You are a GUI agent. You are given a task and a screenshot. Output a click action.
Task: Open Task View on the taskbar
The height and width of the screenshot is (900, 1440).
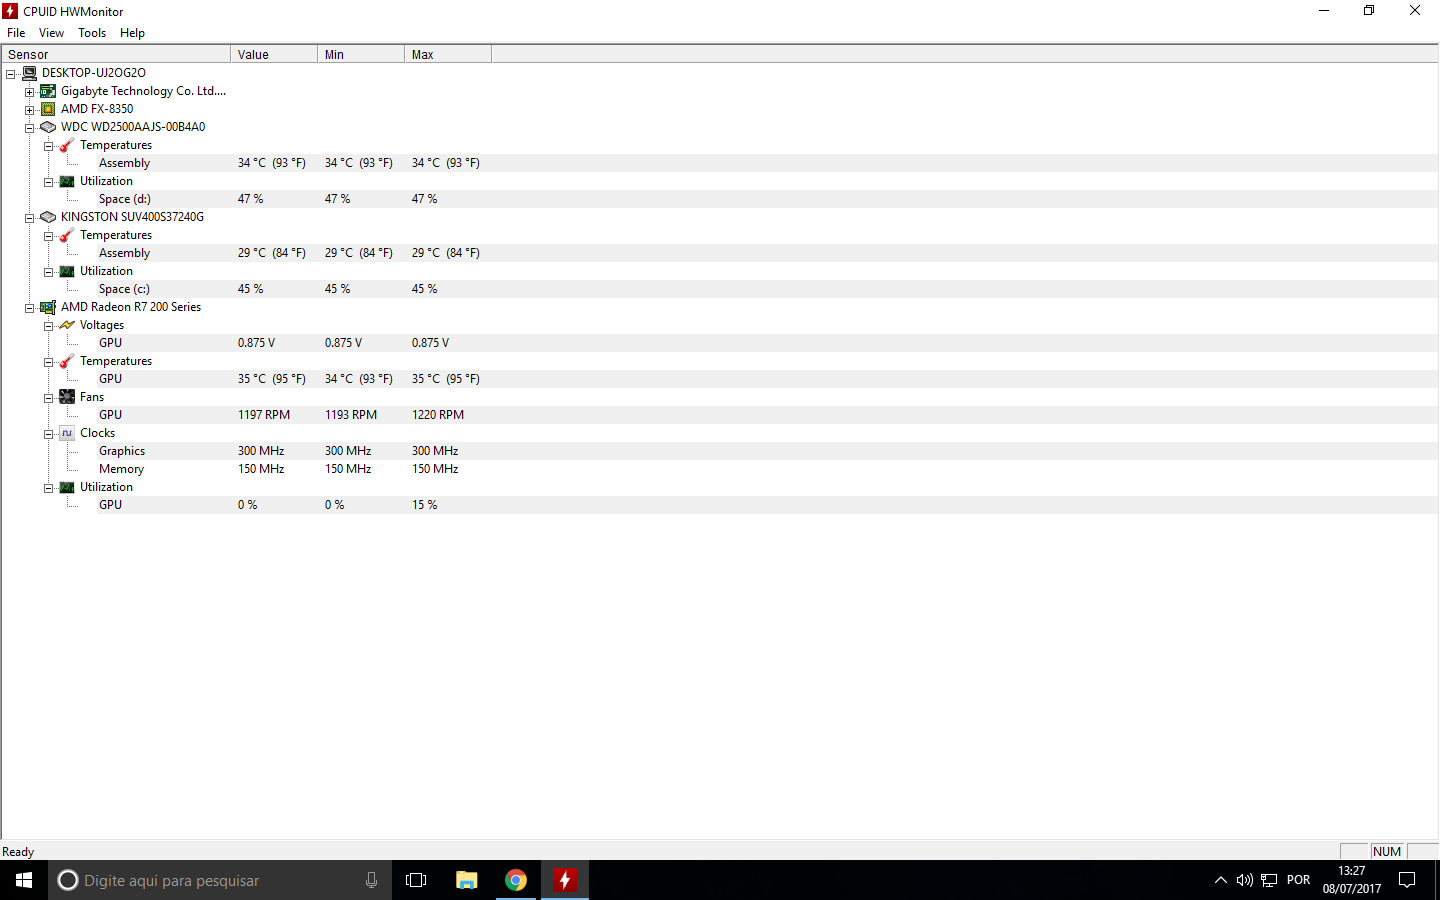click(416, 880)
